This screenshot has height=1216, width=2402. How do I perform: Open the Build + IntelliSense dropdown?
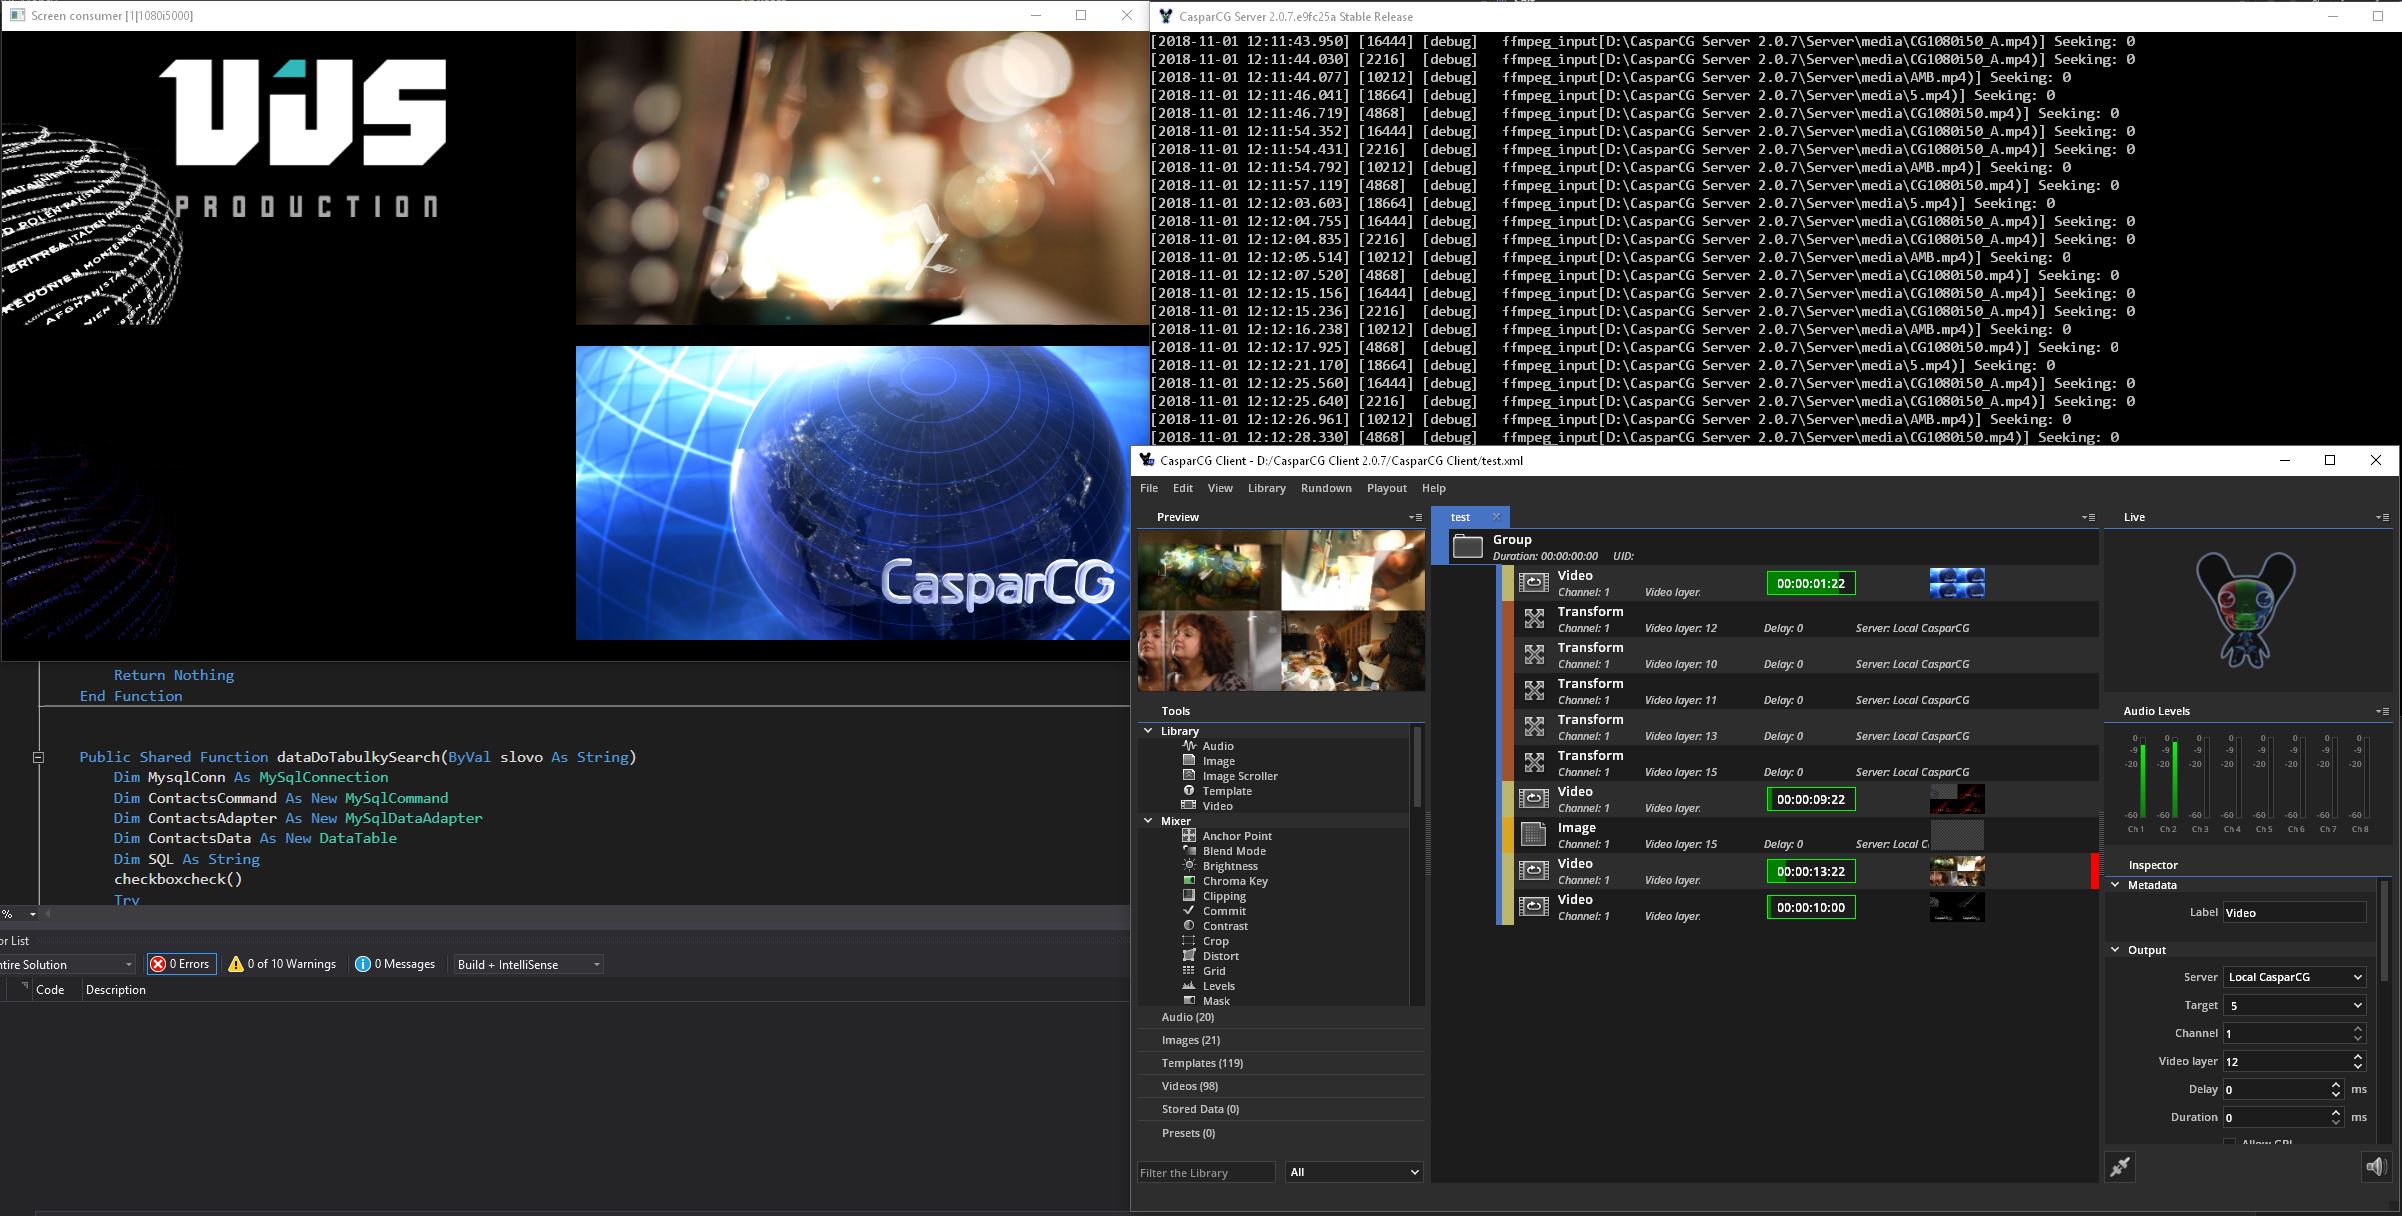click(527, 964)
